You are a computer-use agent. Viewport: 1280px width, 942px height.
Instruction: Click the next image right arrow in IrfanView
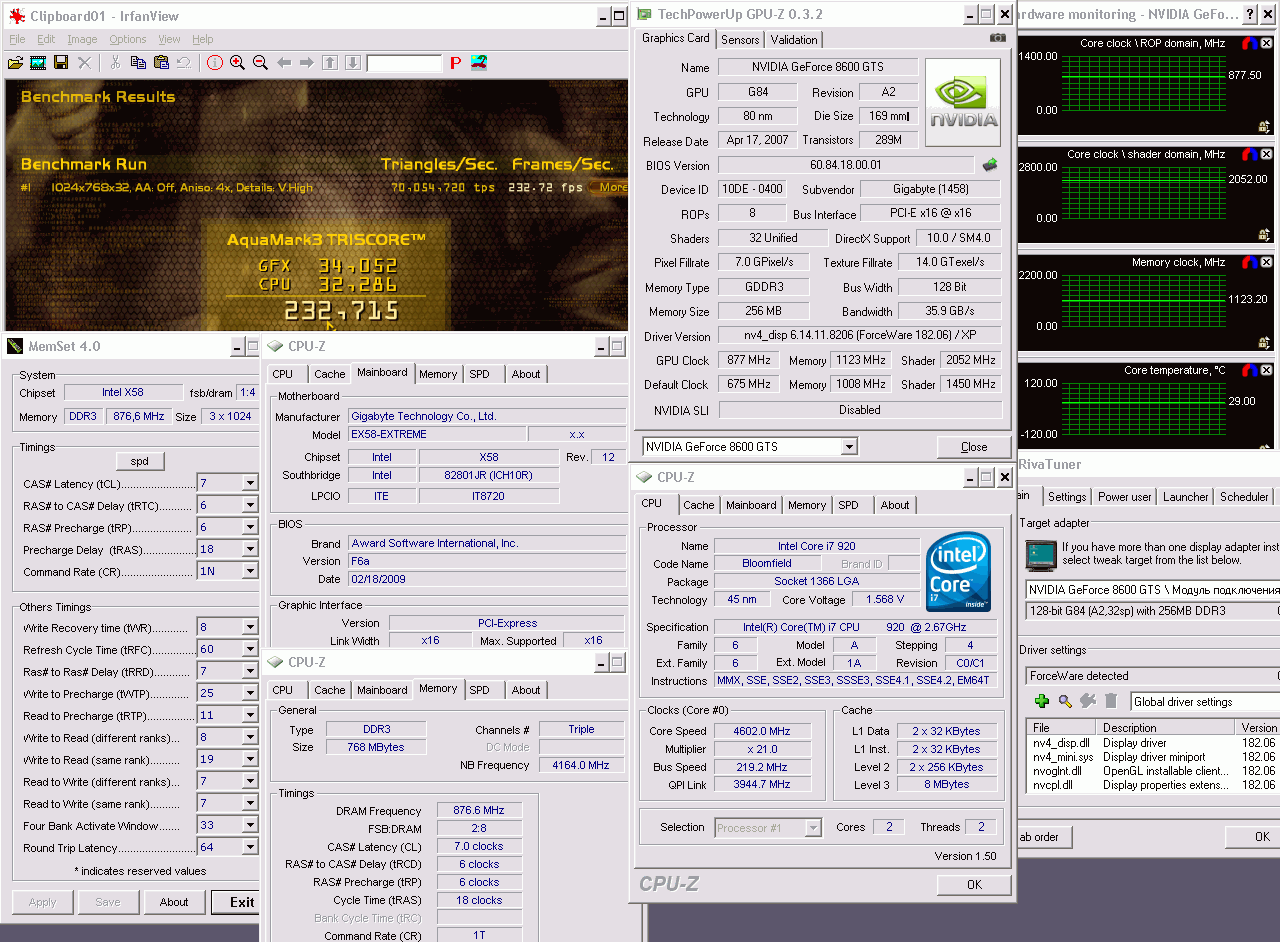306,62
